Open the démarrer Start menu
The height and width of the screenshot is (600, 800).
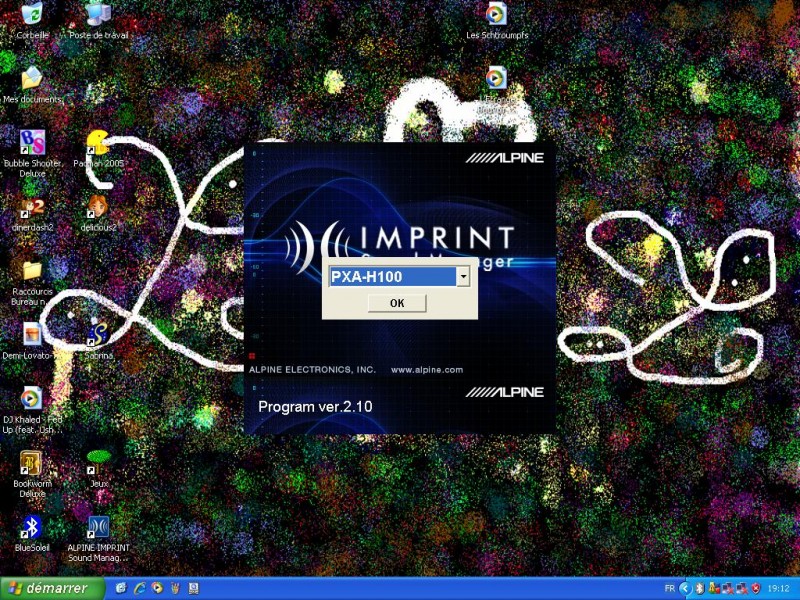click(x=40, y=589)
